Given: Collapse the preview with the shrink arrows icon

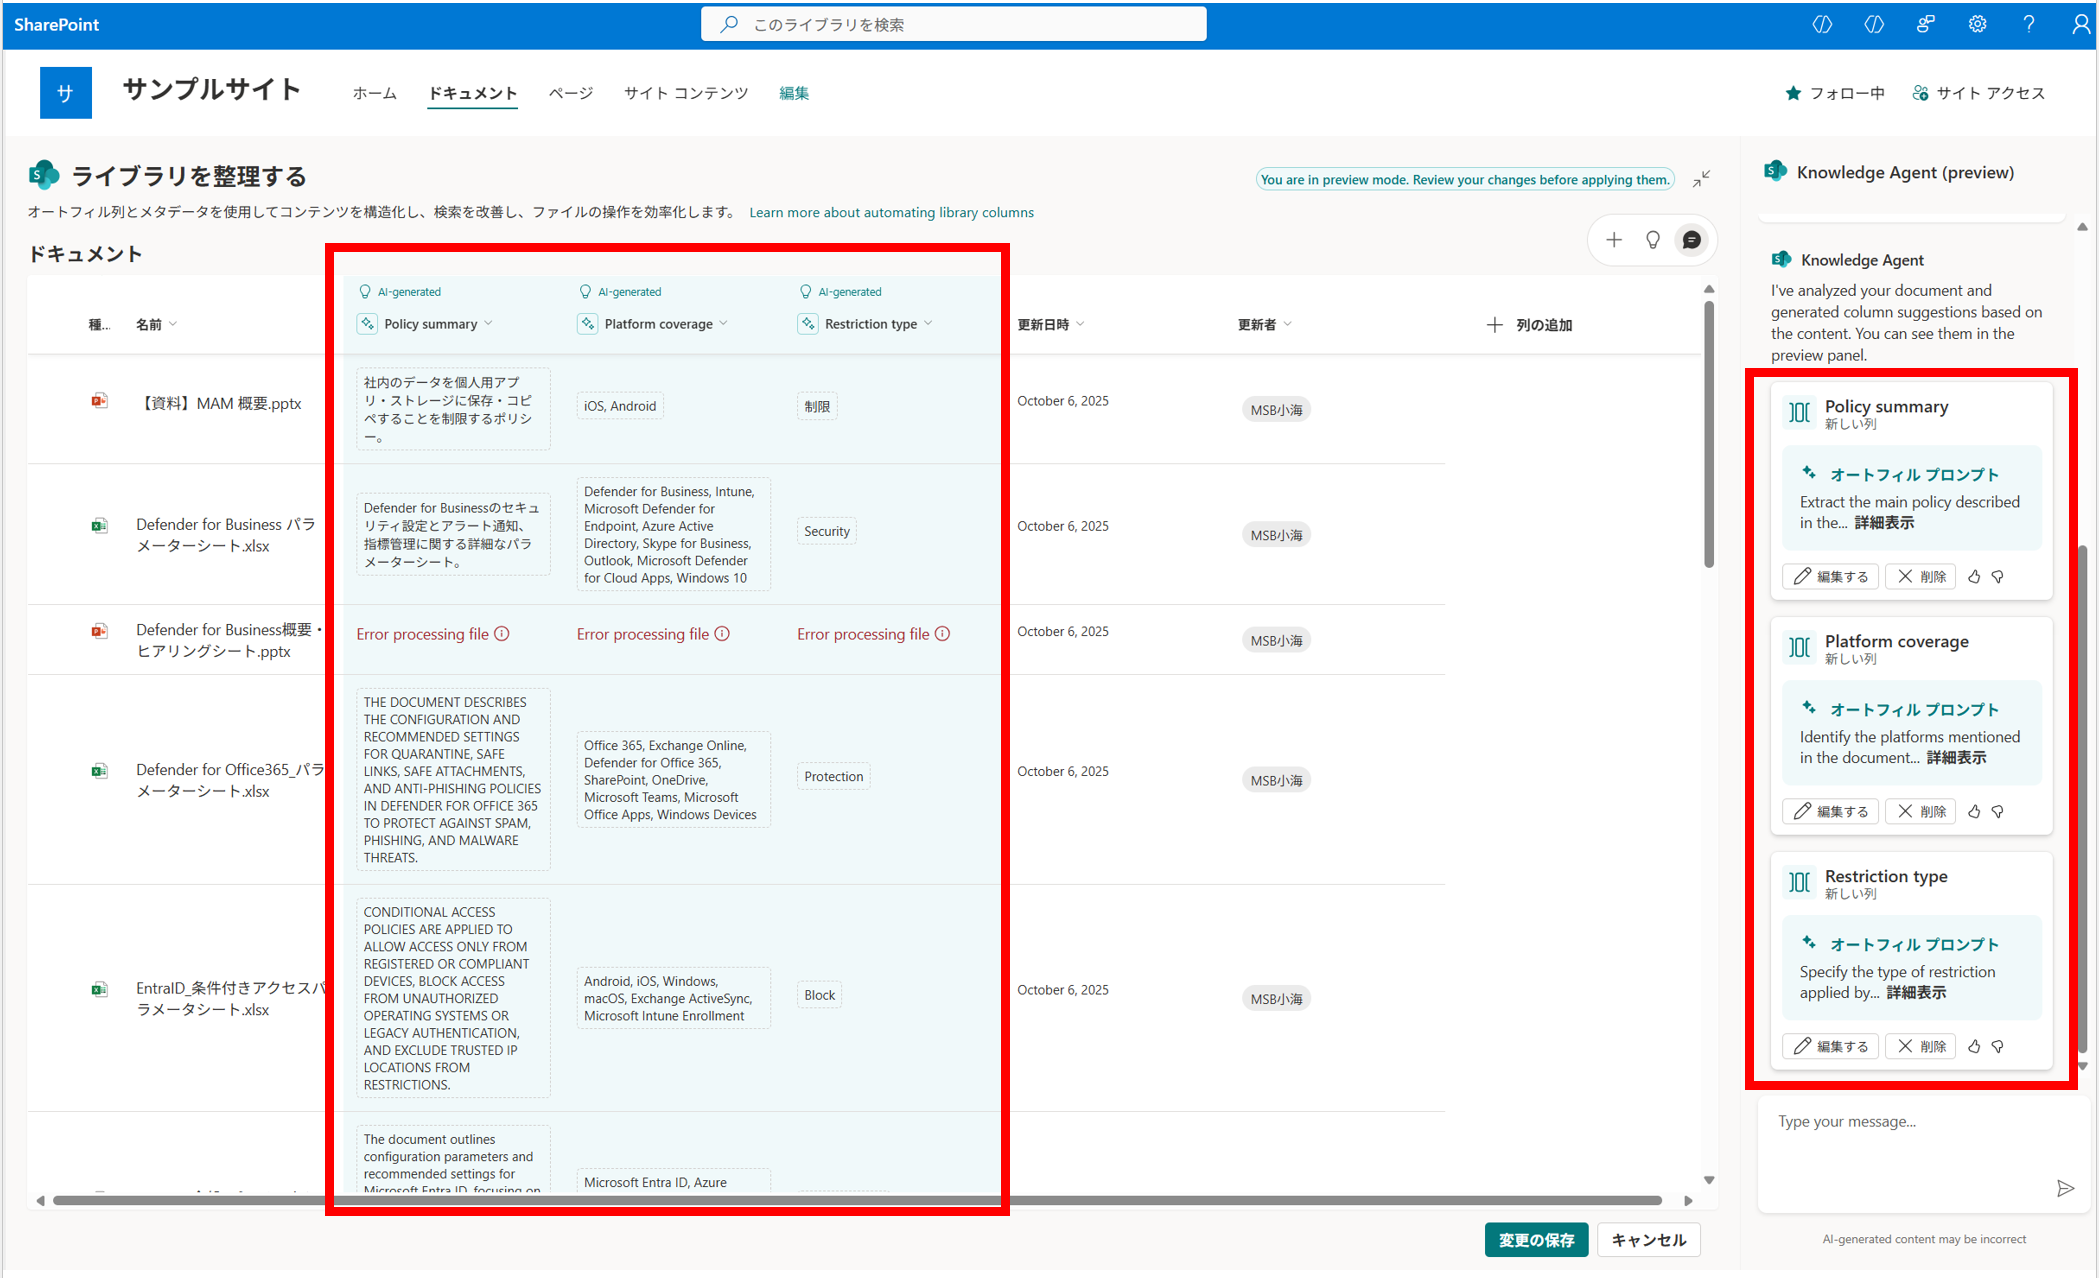Looking at the screenshot, I should click(1701, 179).
